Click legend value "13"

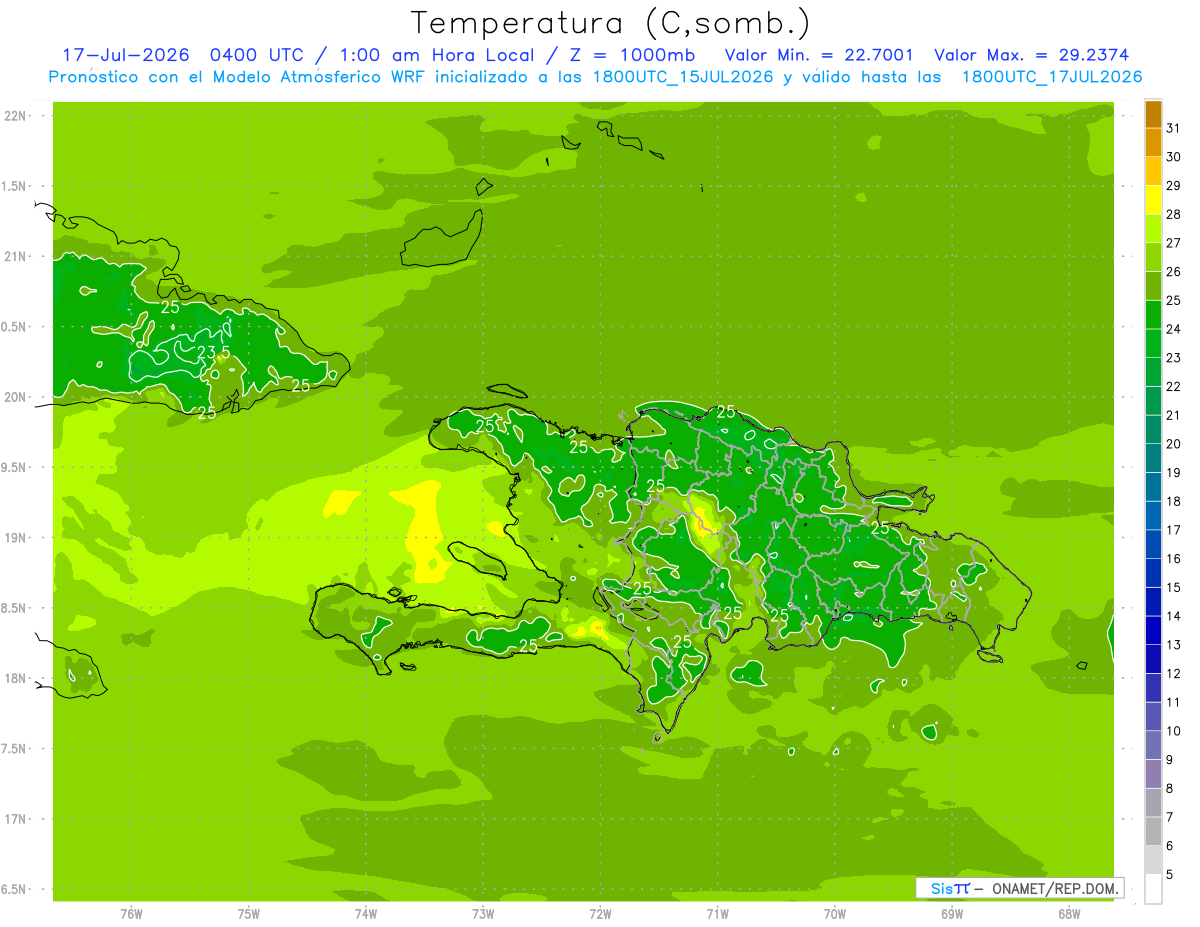pos(1174,645)
